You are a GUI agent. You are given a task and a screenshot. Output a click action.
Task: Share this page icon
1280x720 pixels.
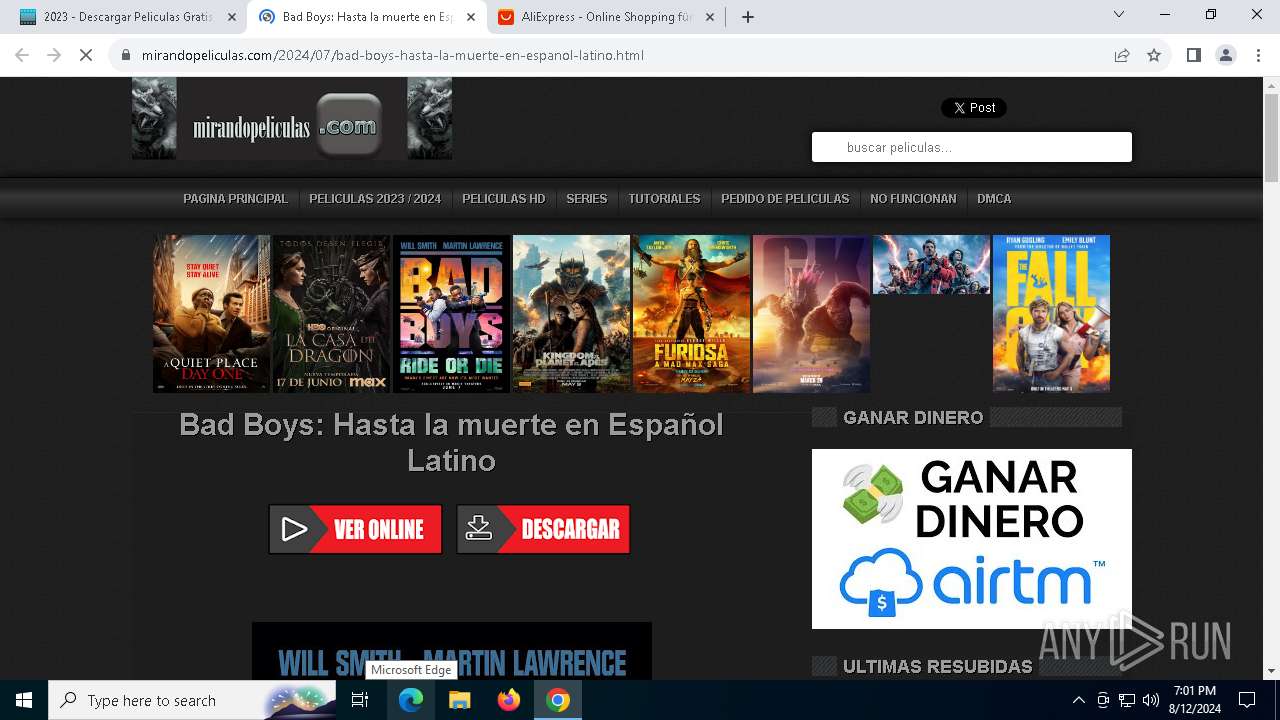tap(1122, 55)
